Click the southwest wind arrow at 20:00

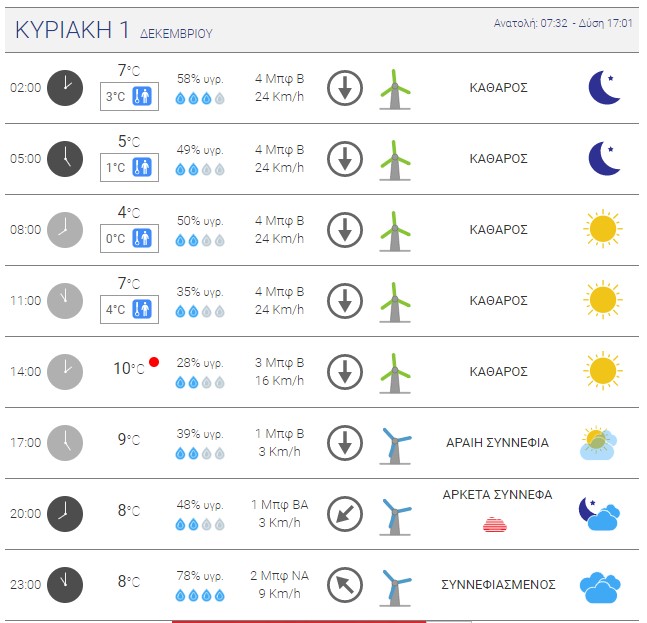coord(345,513)
